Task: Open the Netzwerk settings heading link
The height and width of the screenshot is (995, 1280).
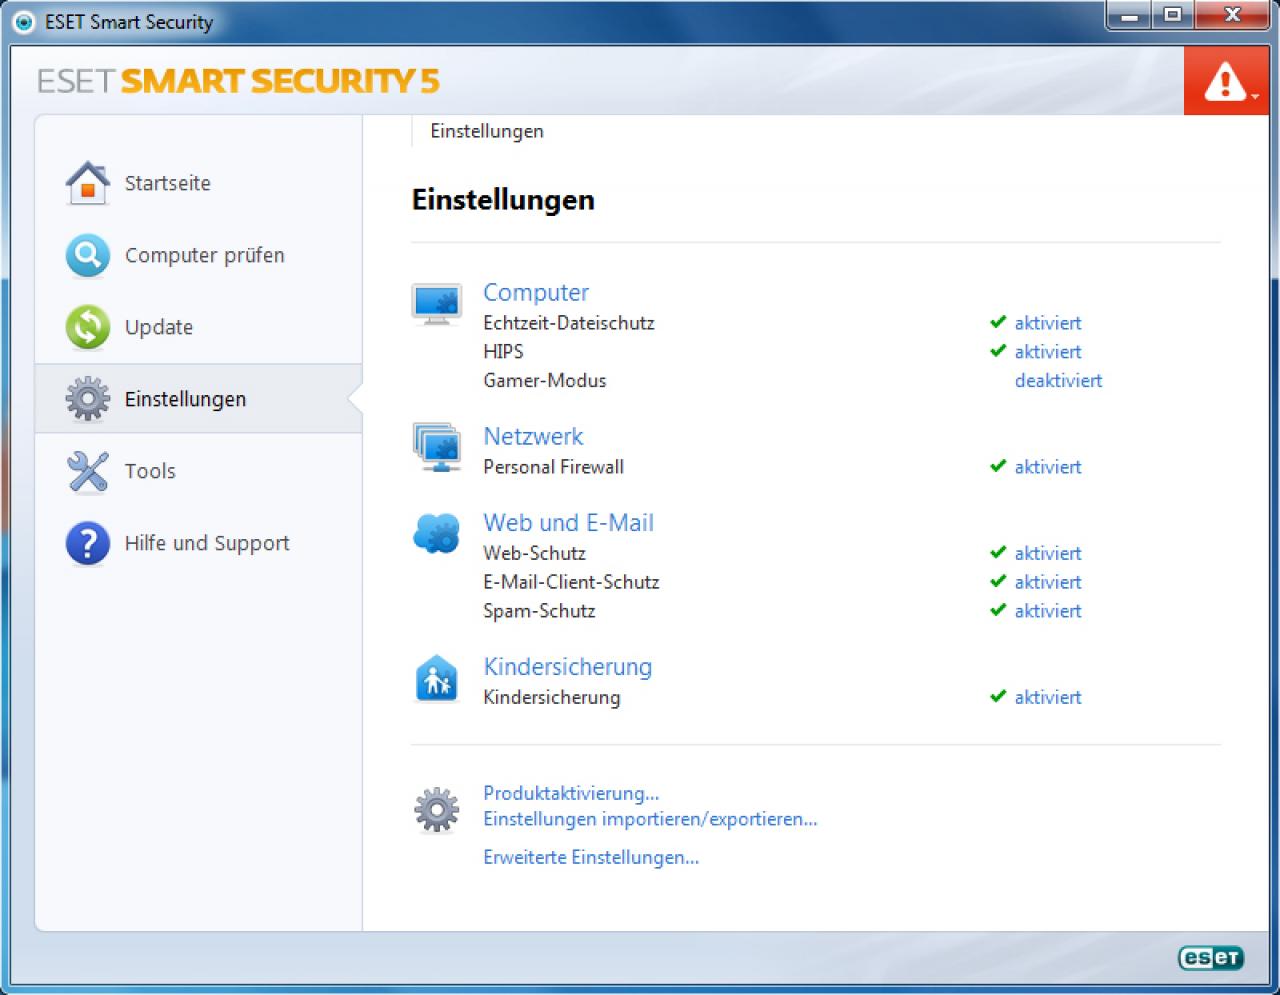Action: tap(533, 437)
